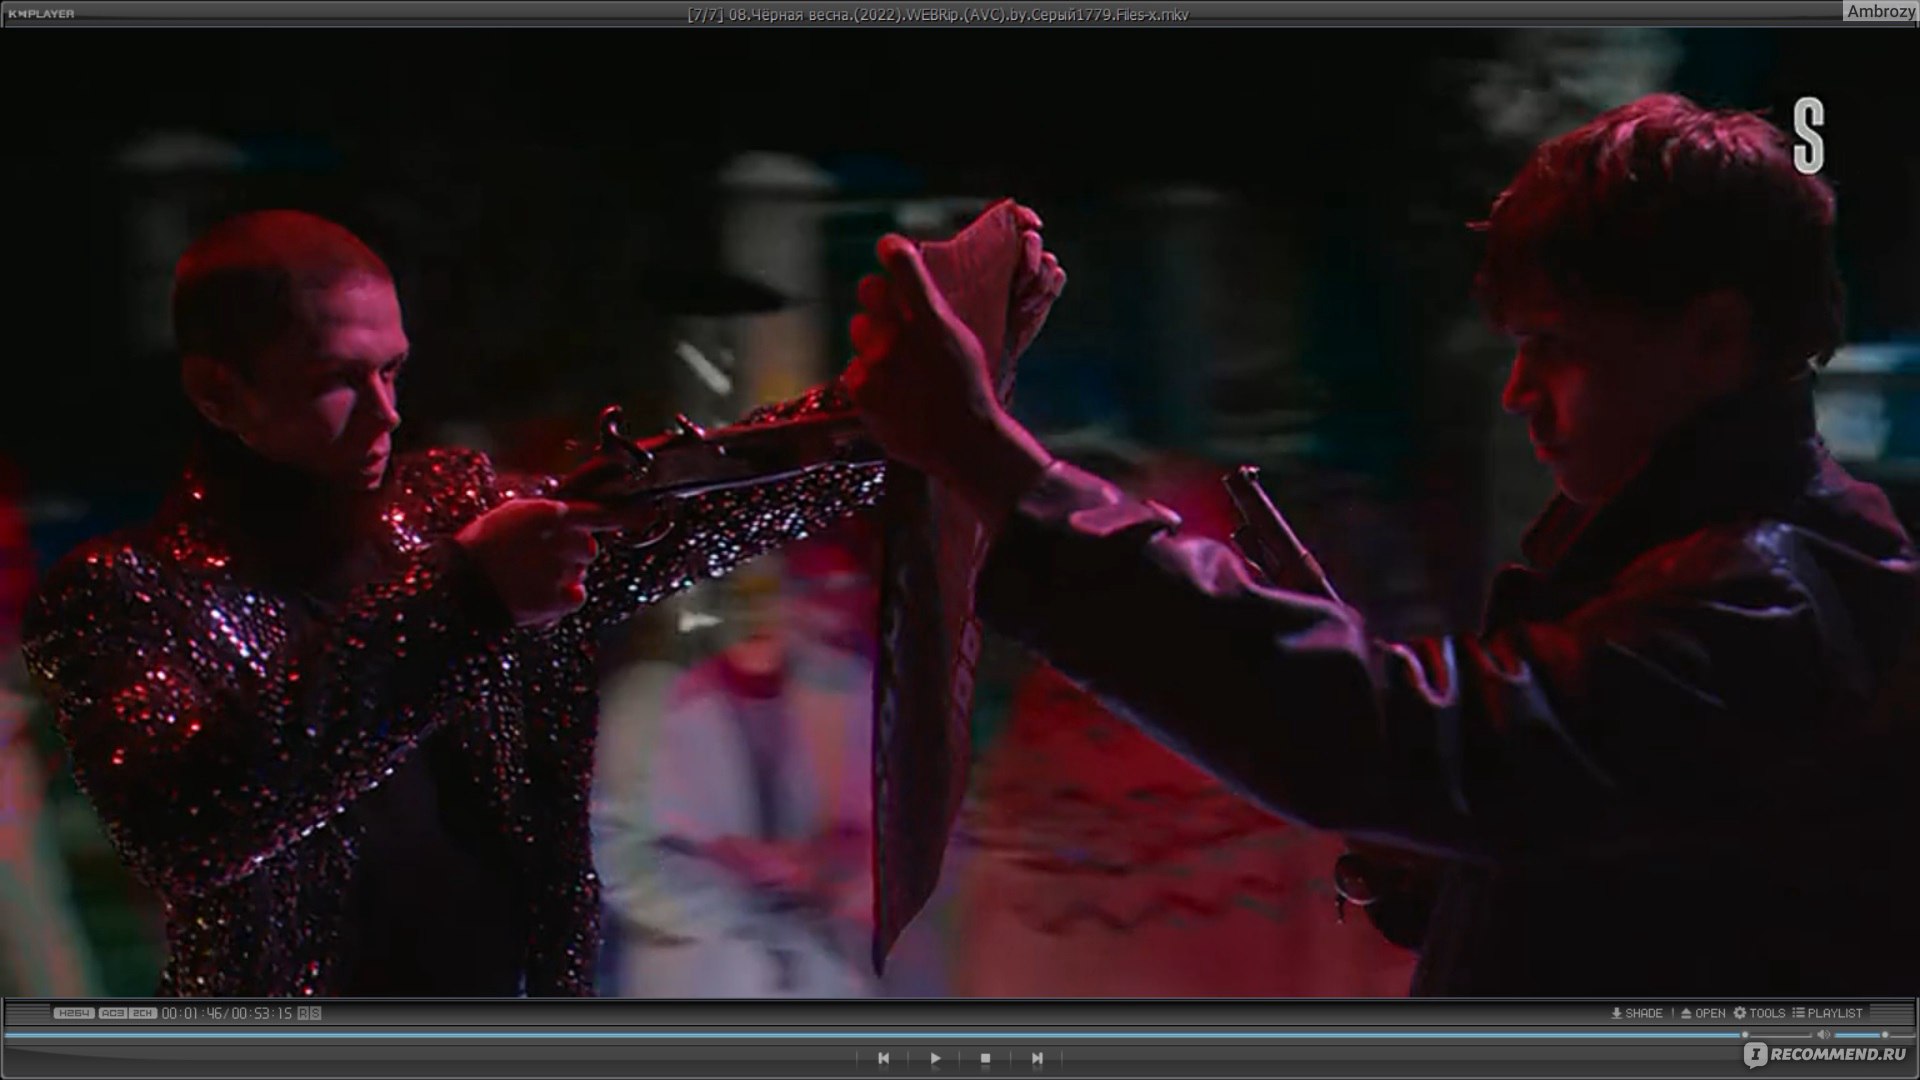Open the Tools gear menu
This screenshot has height=1080, width=1920.
1759,1013
